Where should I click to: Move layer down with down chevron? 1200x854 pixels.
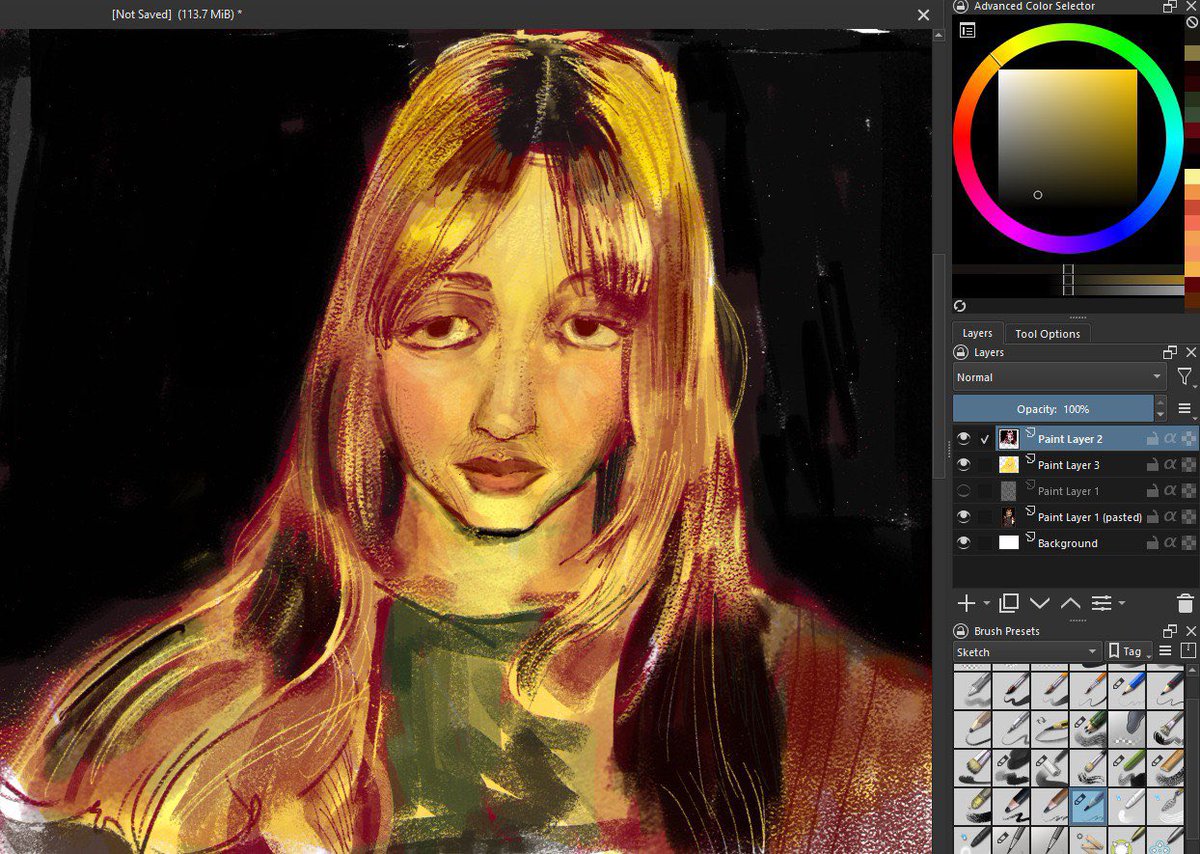pyautogui.click(x=1039, y=603)
